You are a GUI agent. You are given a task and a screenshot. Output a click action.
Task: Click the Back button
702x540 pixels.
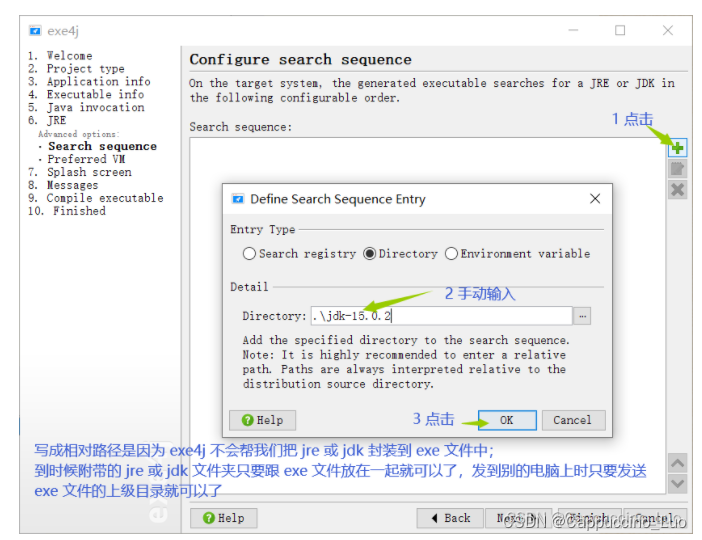click(450, 518)
